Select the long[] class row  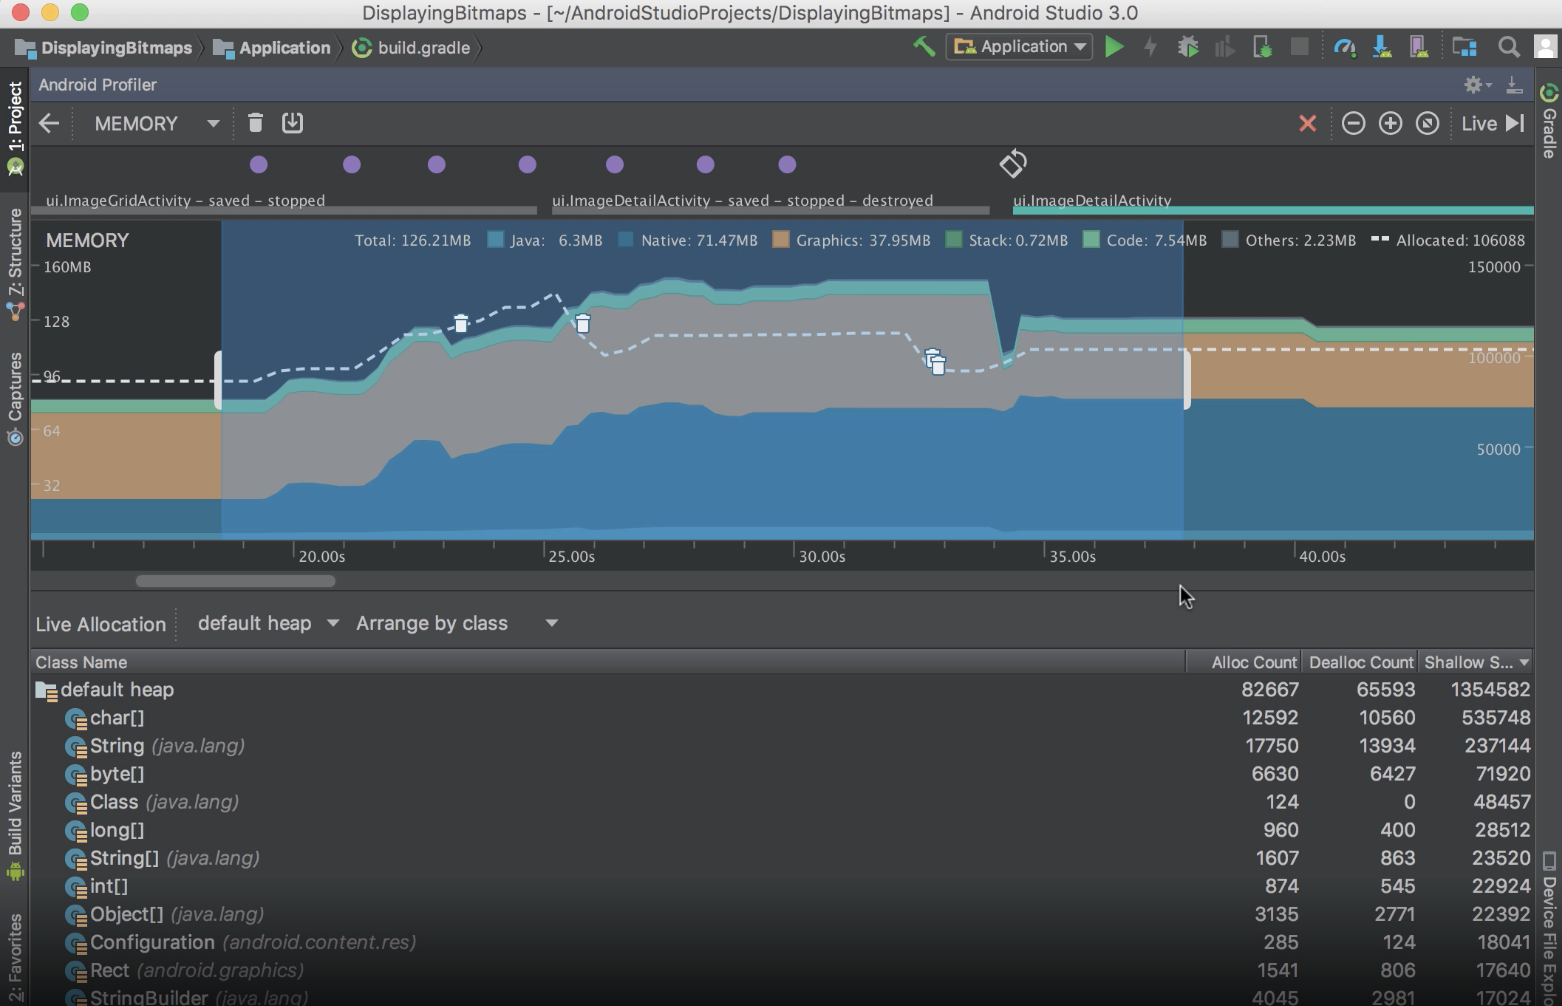coord(782,830)
